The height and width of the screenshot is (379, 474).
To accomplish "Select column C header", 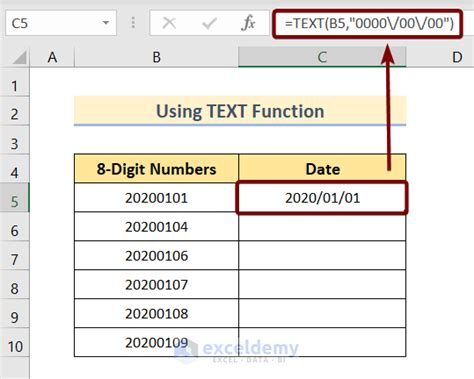I will 322,57.
